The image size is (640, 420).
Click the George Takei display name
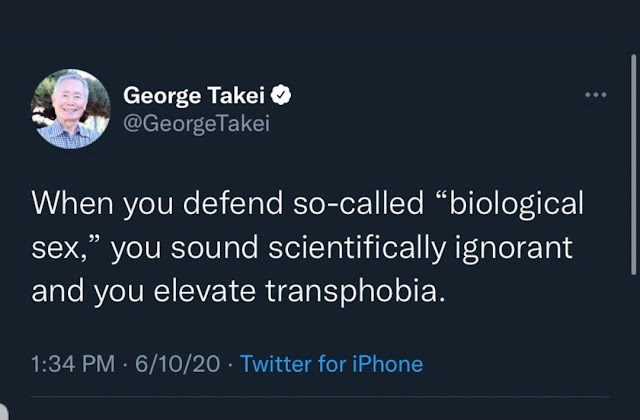tap(196, 96)
